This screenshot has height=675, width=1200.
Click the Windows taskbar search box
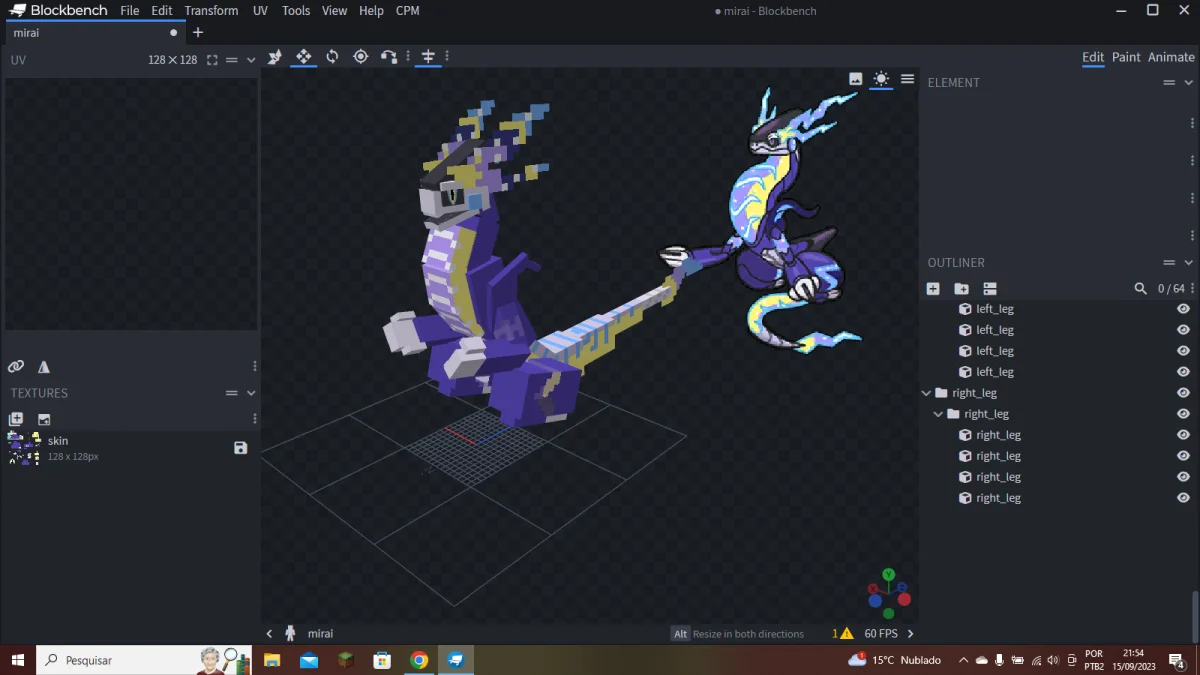pyautogui.click(x=144, y=660)
